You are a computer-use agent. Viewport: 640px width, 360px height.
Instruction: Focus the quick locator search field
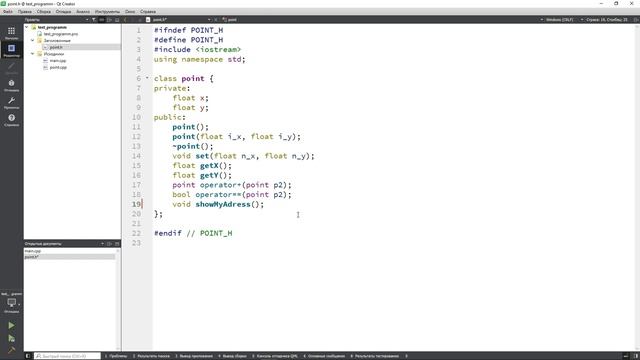(67, 356)
